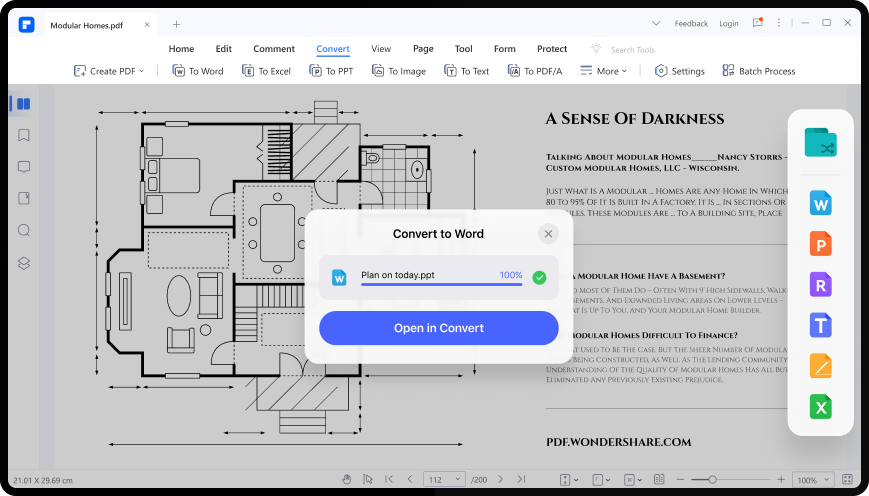Choose the PowerPoint format icon in the side panel
The image size is (869, 496).
tap(820, 244)
